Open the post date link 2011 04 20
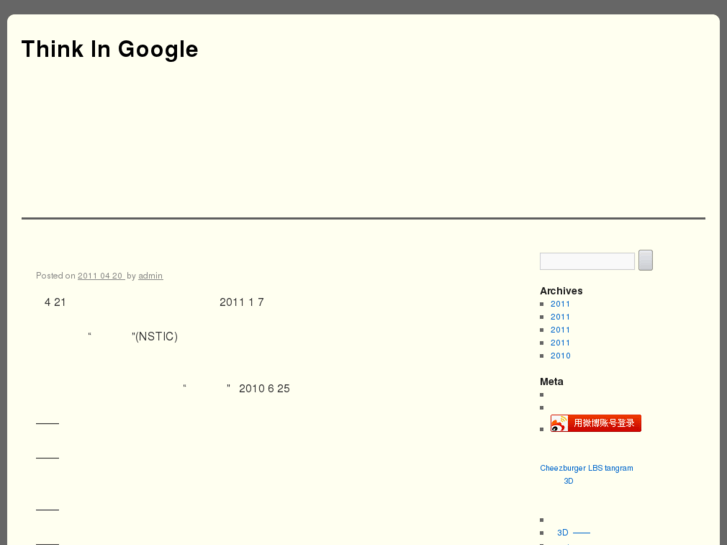Image resolution: width=727 pixels, height=545 pixels. click(x=101, y=276)
